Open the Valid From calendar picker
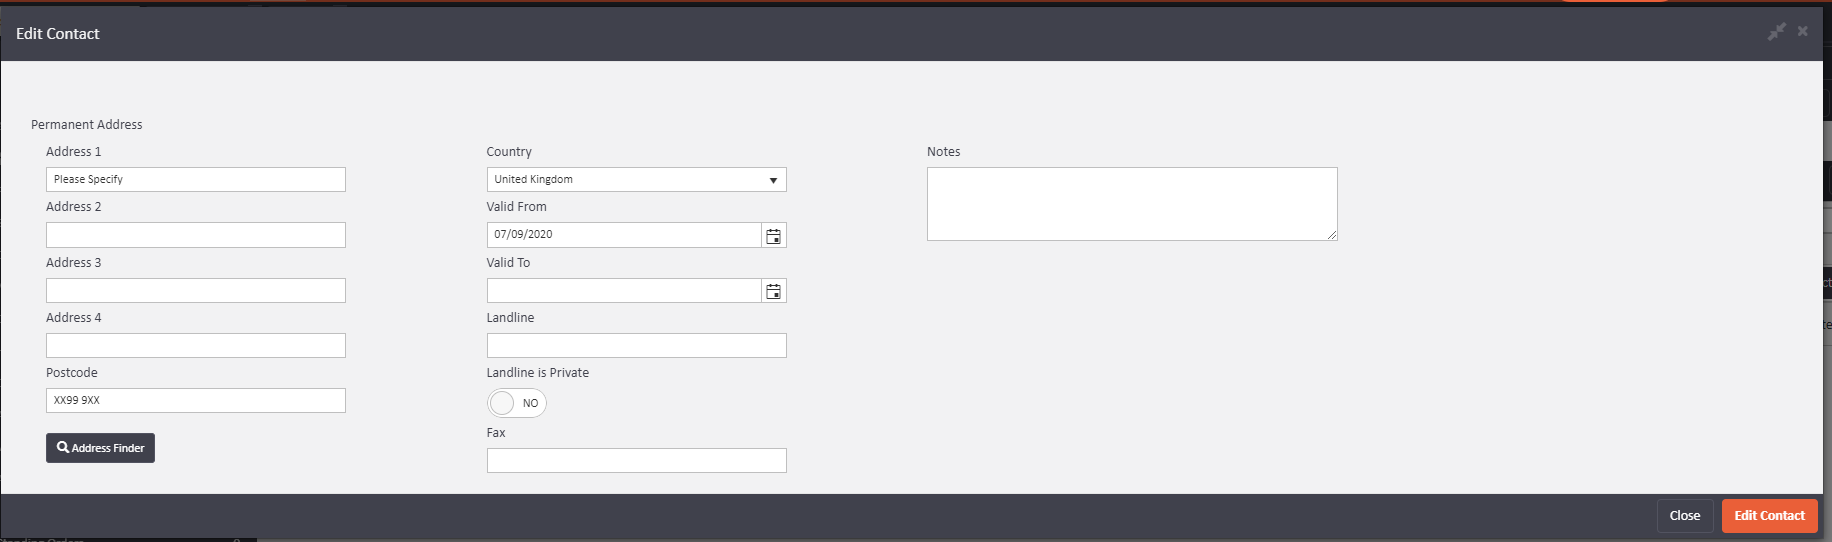Viewport: 1832px width, 542px height. (773, 236)
